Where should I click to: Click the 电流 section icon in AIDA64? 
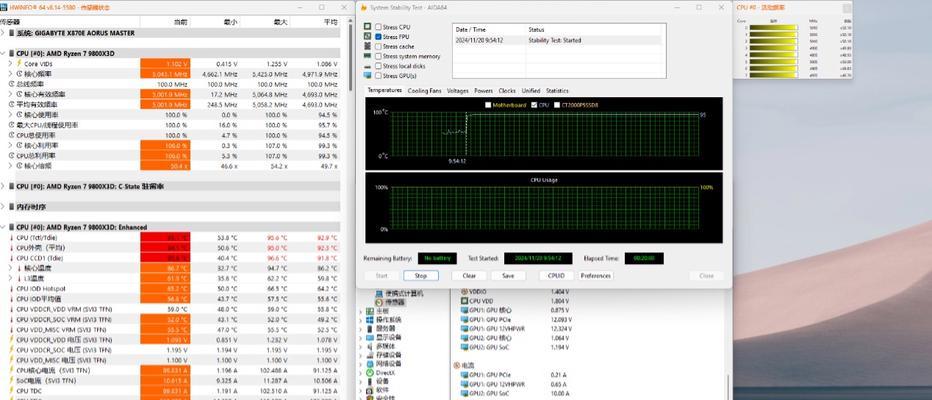(x=456, y=365)
